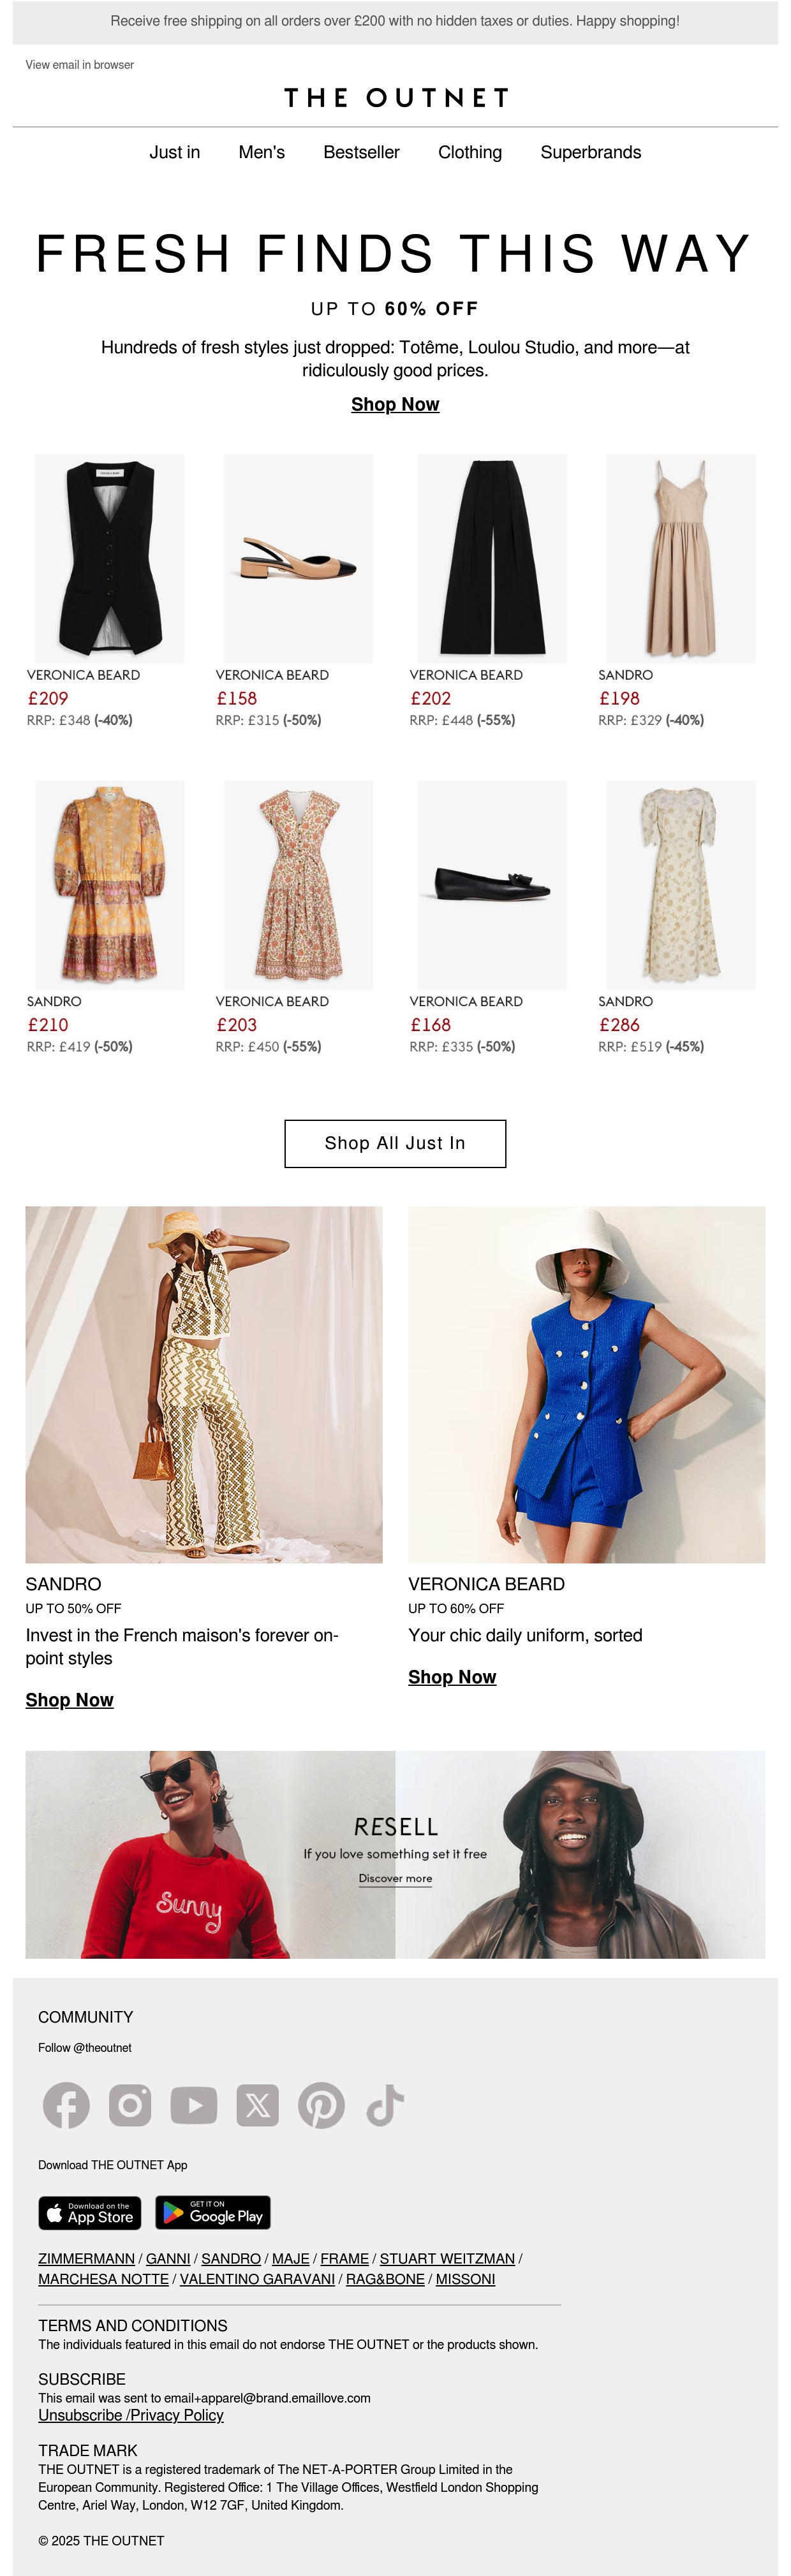
Task: Go to the Superbrands navigation item
Action: coord(591,152)
